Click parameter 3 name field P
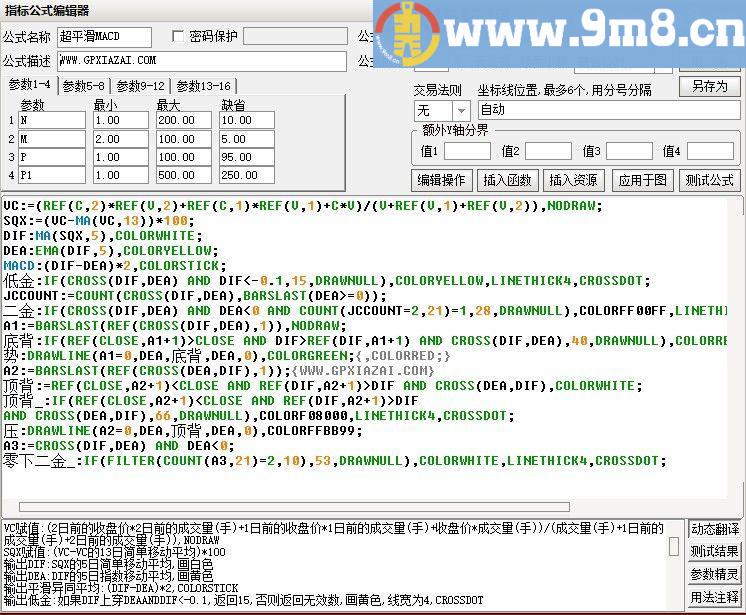 click(52, 157)
